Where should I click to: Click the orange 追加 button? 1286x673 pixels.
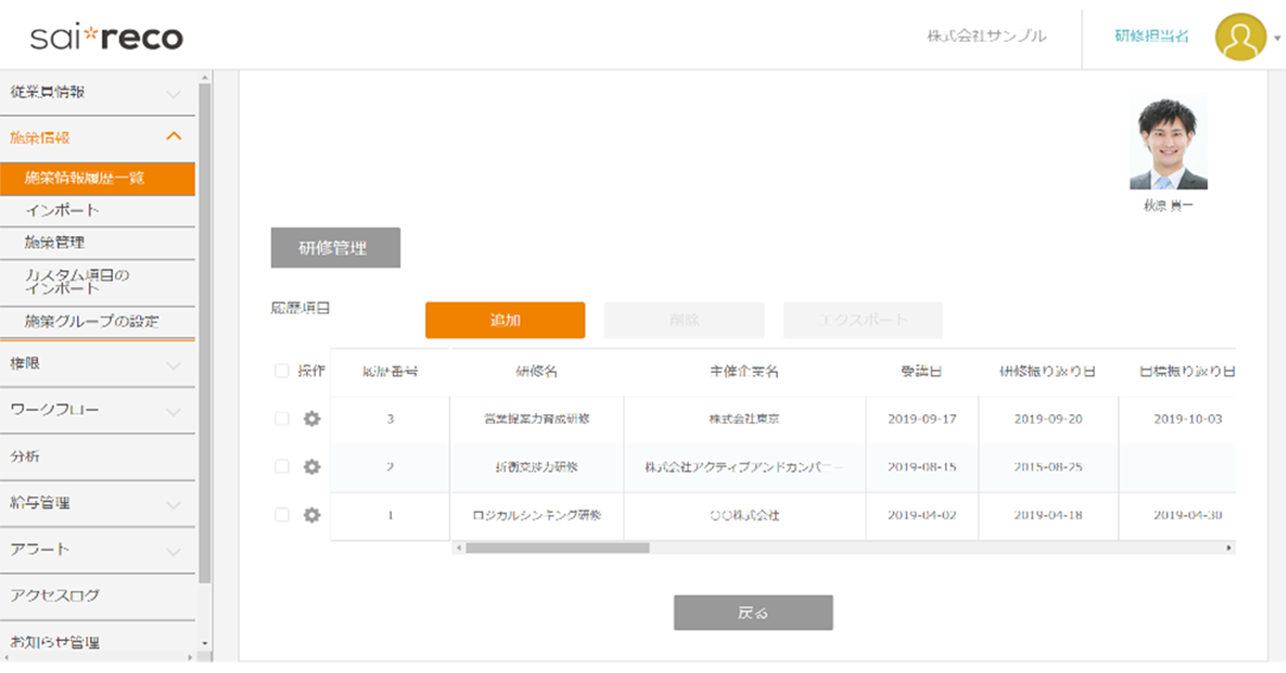[505, 320]
